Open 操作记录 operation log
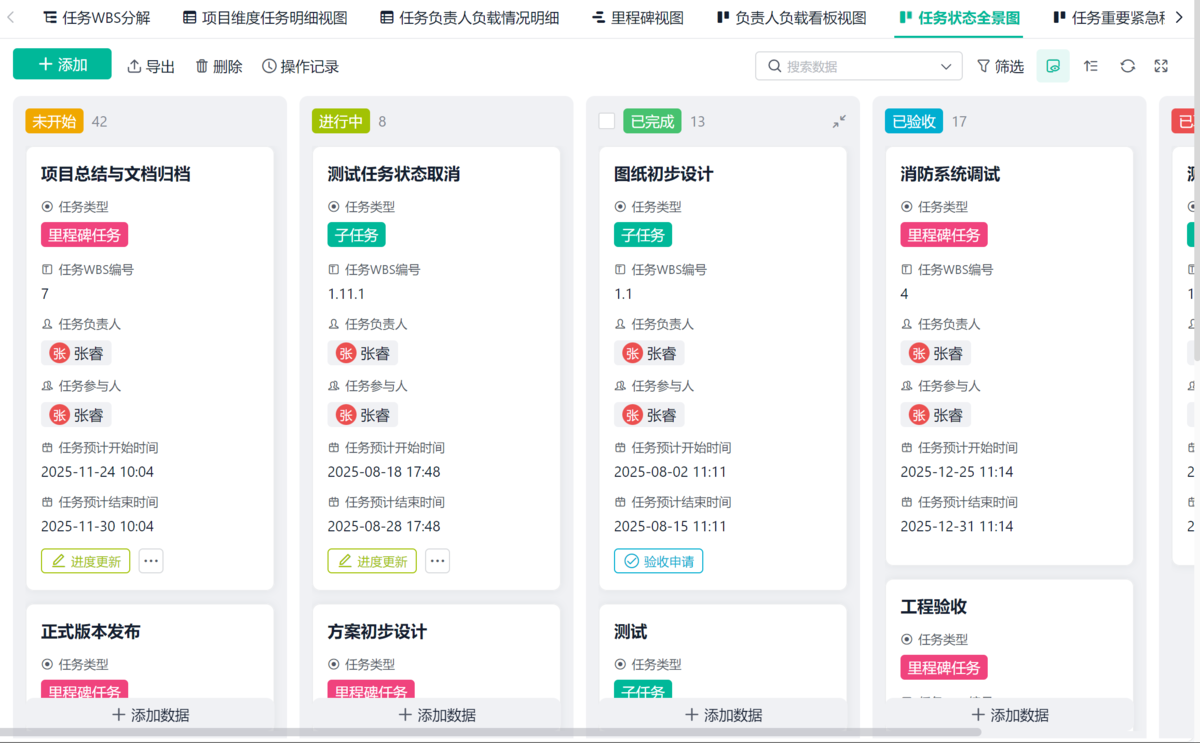Viewport: 1200px width, 743px height. (301, 66)
